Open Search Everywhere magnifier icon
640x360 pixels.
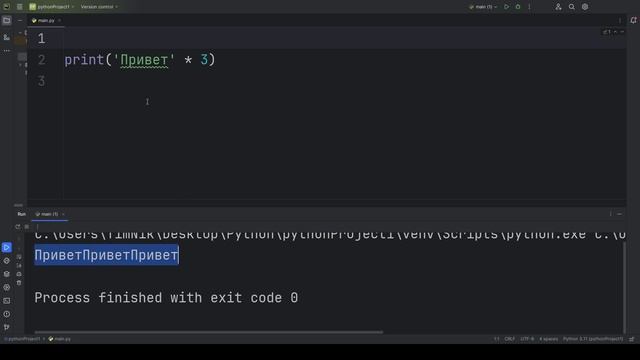pos(572,7)
